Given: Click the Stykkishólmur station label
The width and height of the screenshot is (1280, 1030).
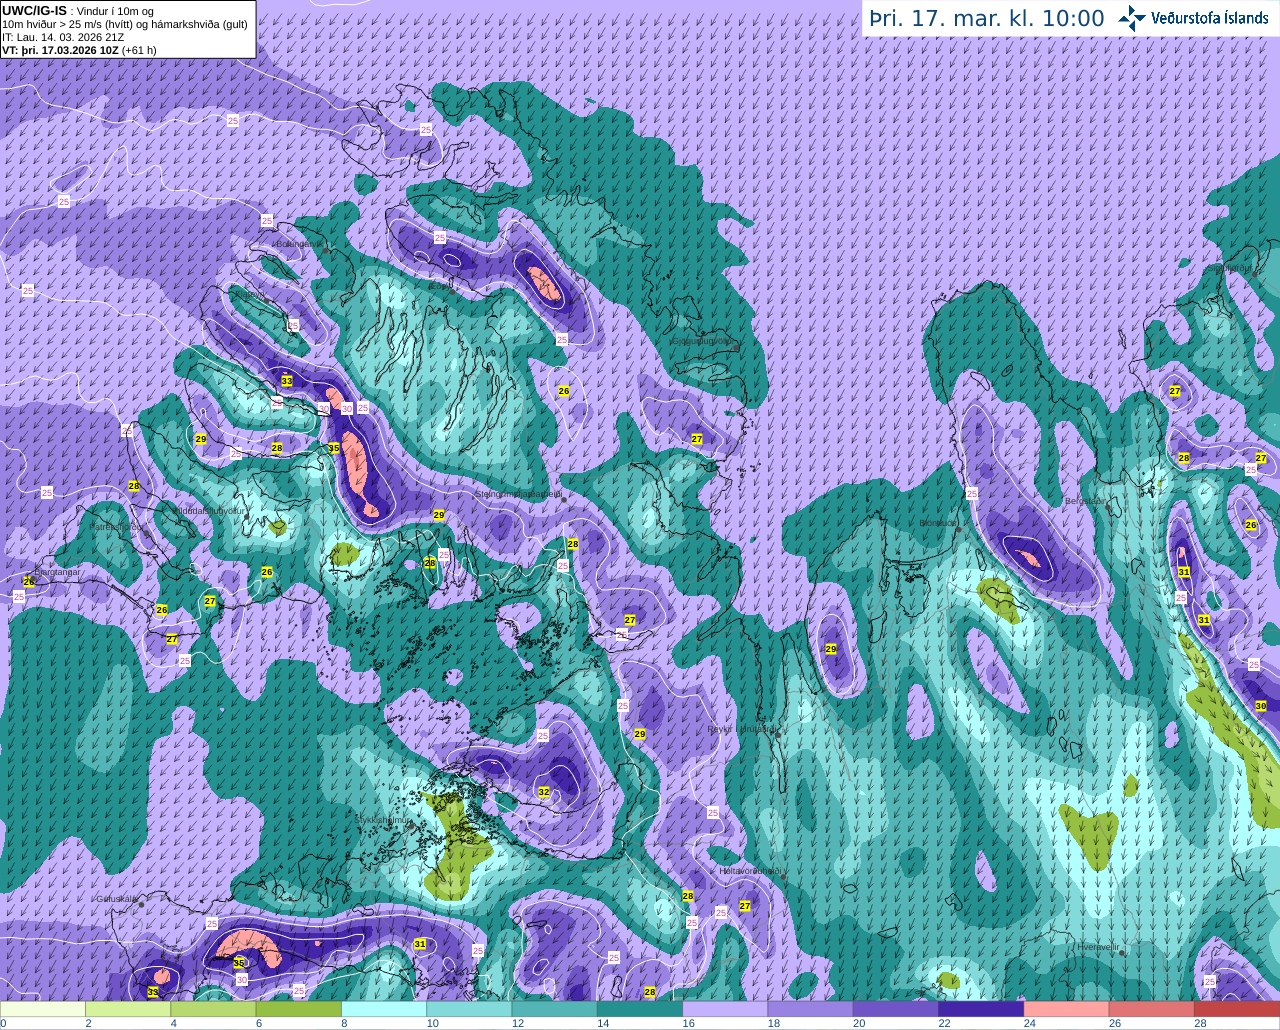Looking at the screenshot, I should click(x=383, y=819).
